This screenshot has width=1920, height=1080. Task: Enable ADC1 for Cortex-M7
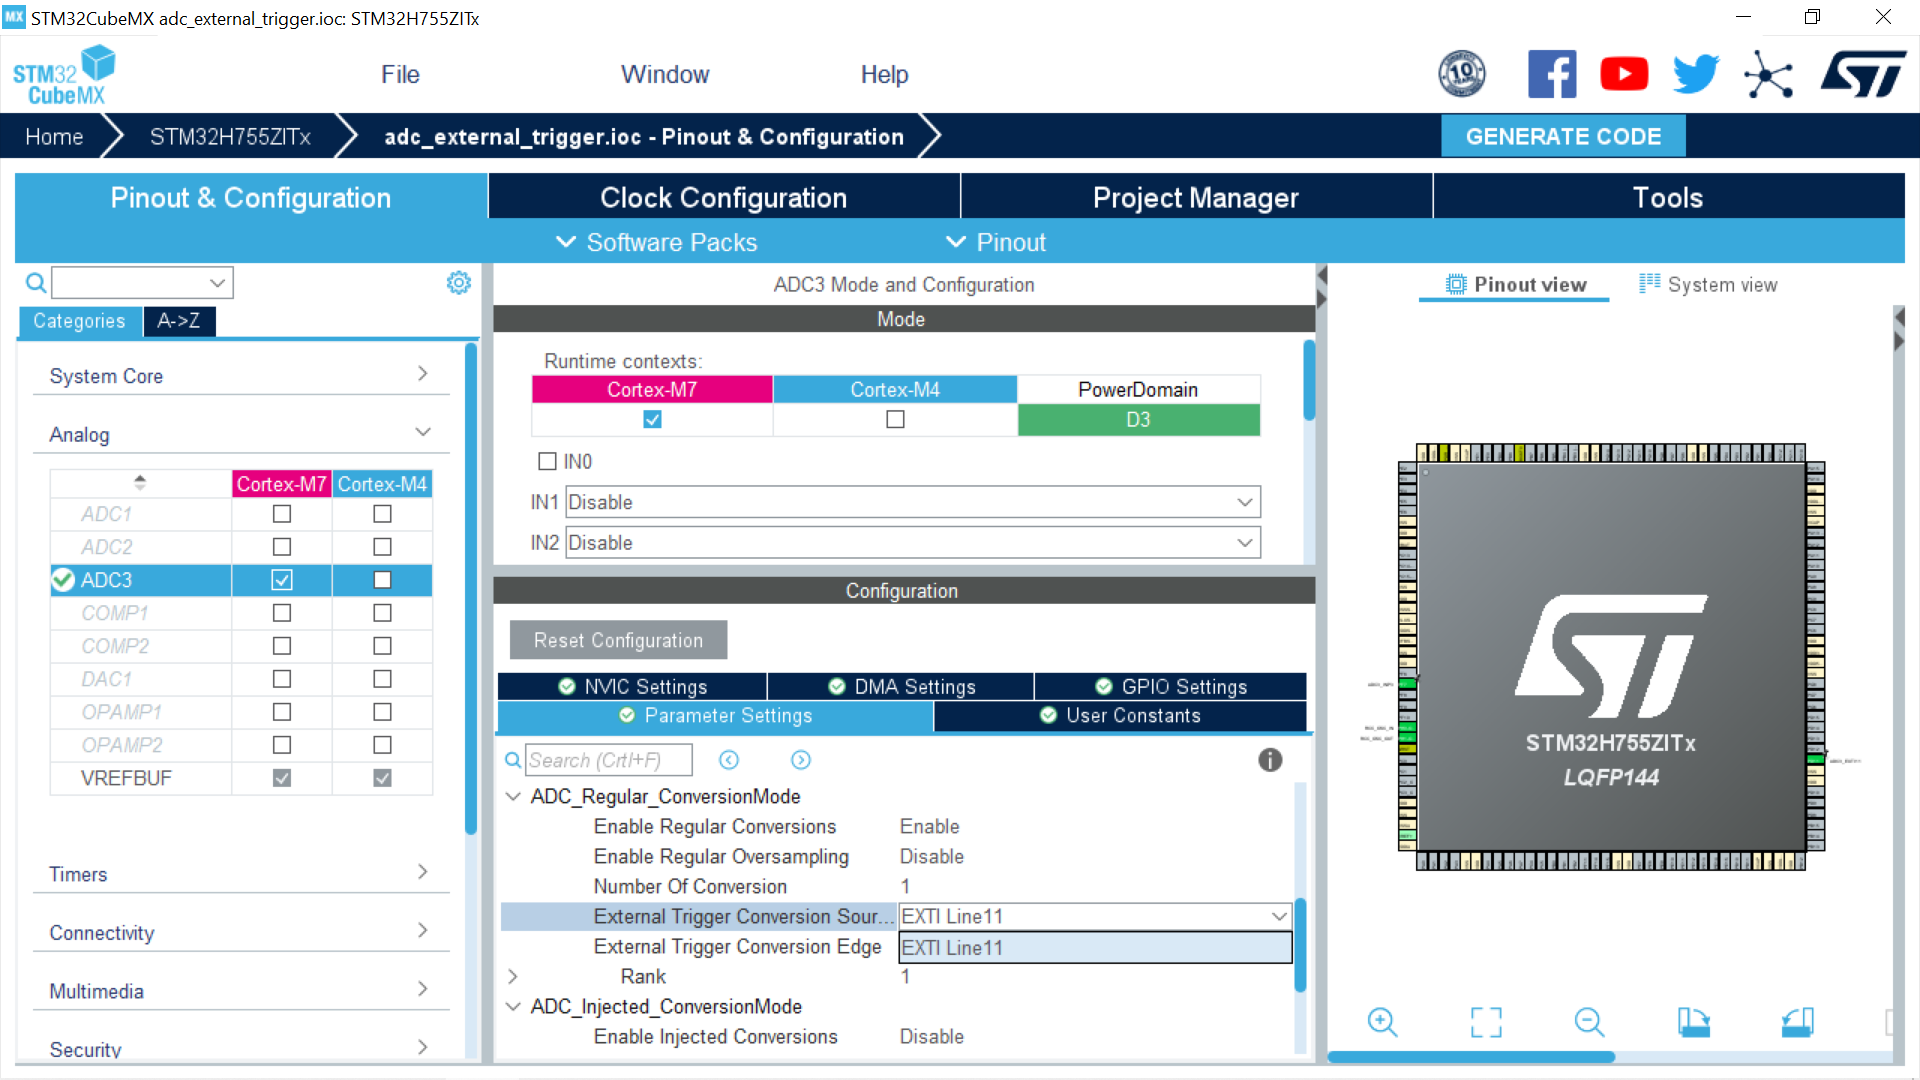tap(282, 514)
